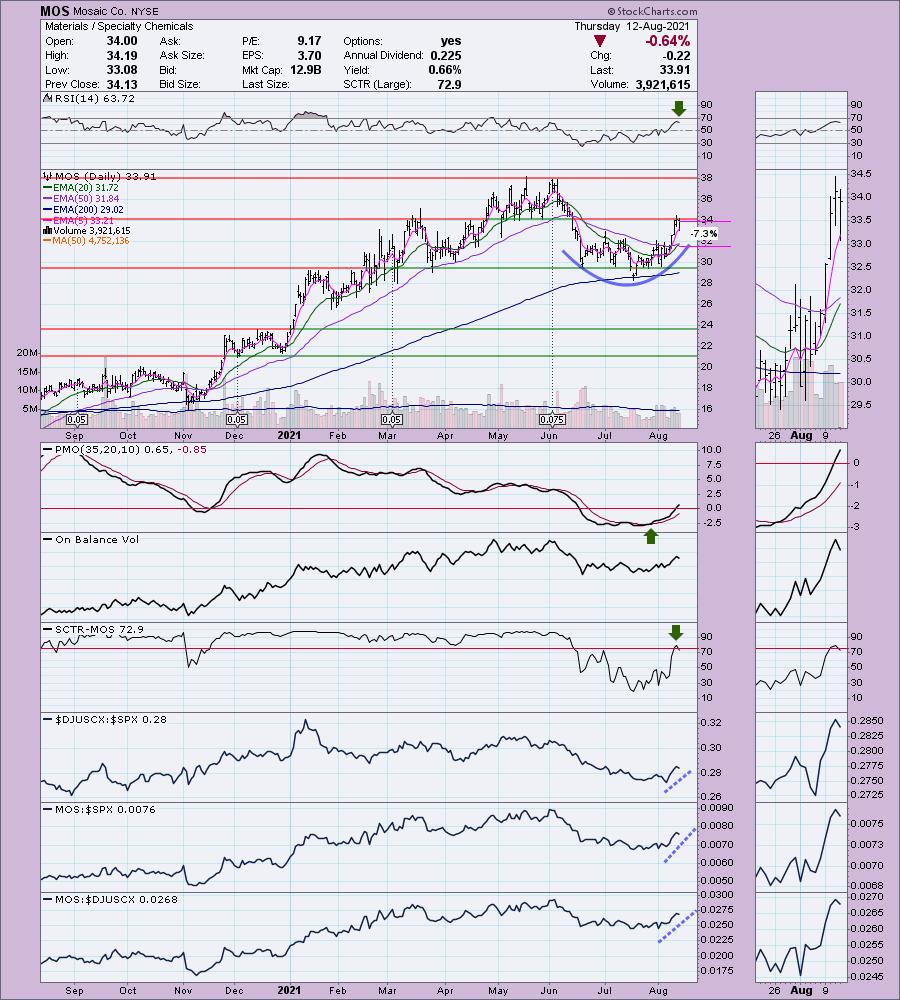The image size is (900, 1000).
Task: Select the Open value 34.00
Action: (121, 41)
